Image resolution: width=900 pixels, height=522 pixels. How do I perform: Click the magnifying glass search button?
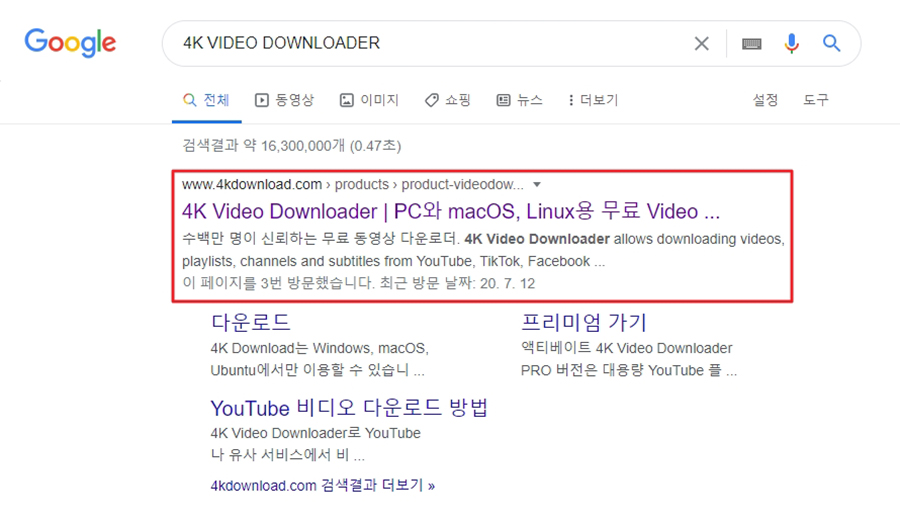(831, 43)
